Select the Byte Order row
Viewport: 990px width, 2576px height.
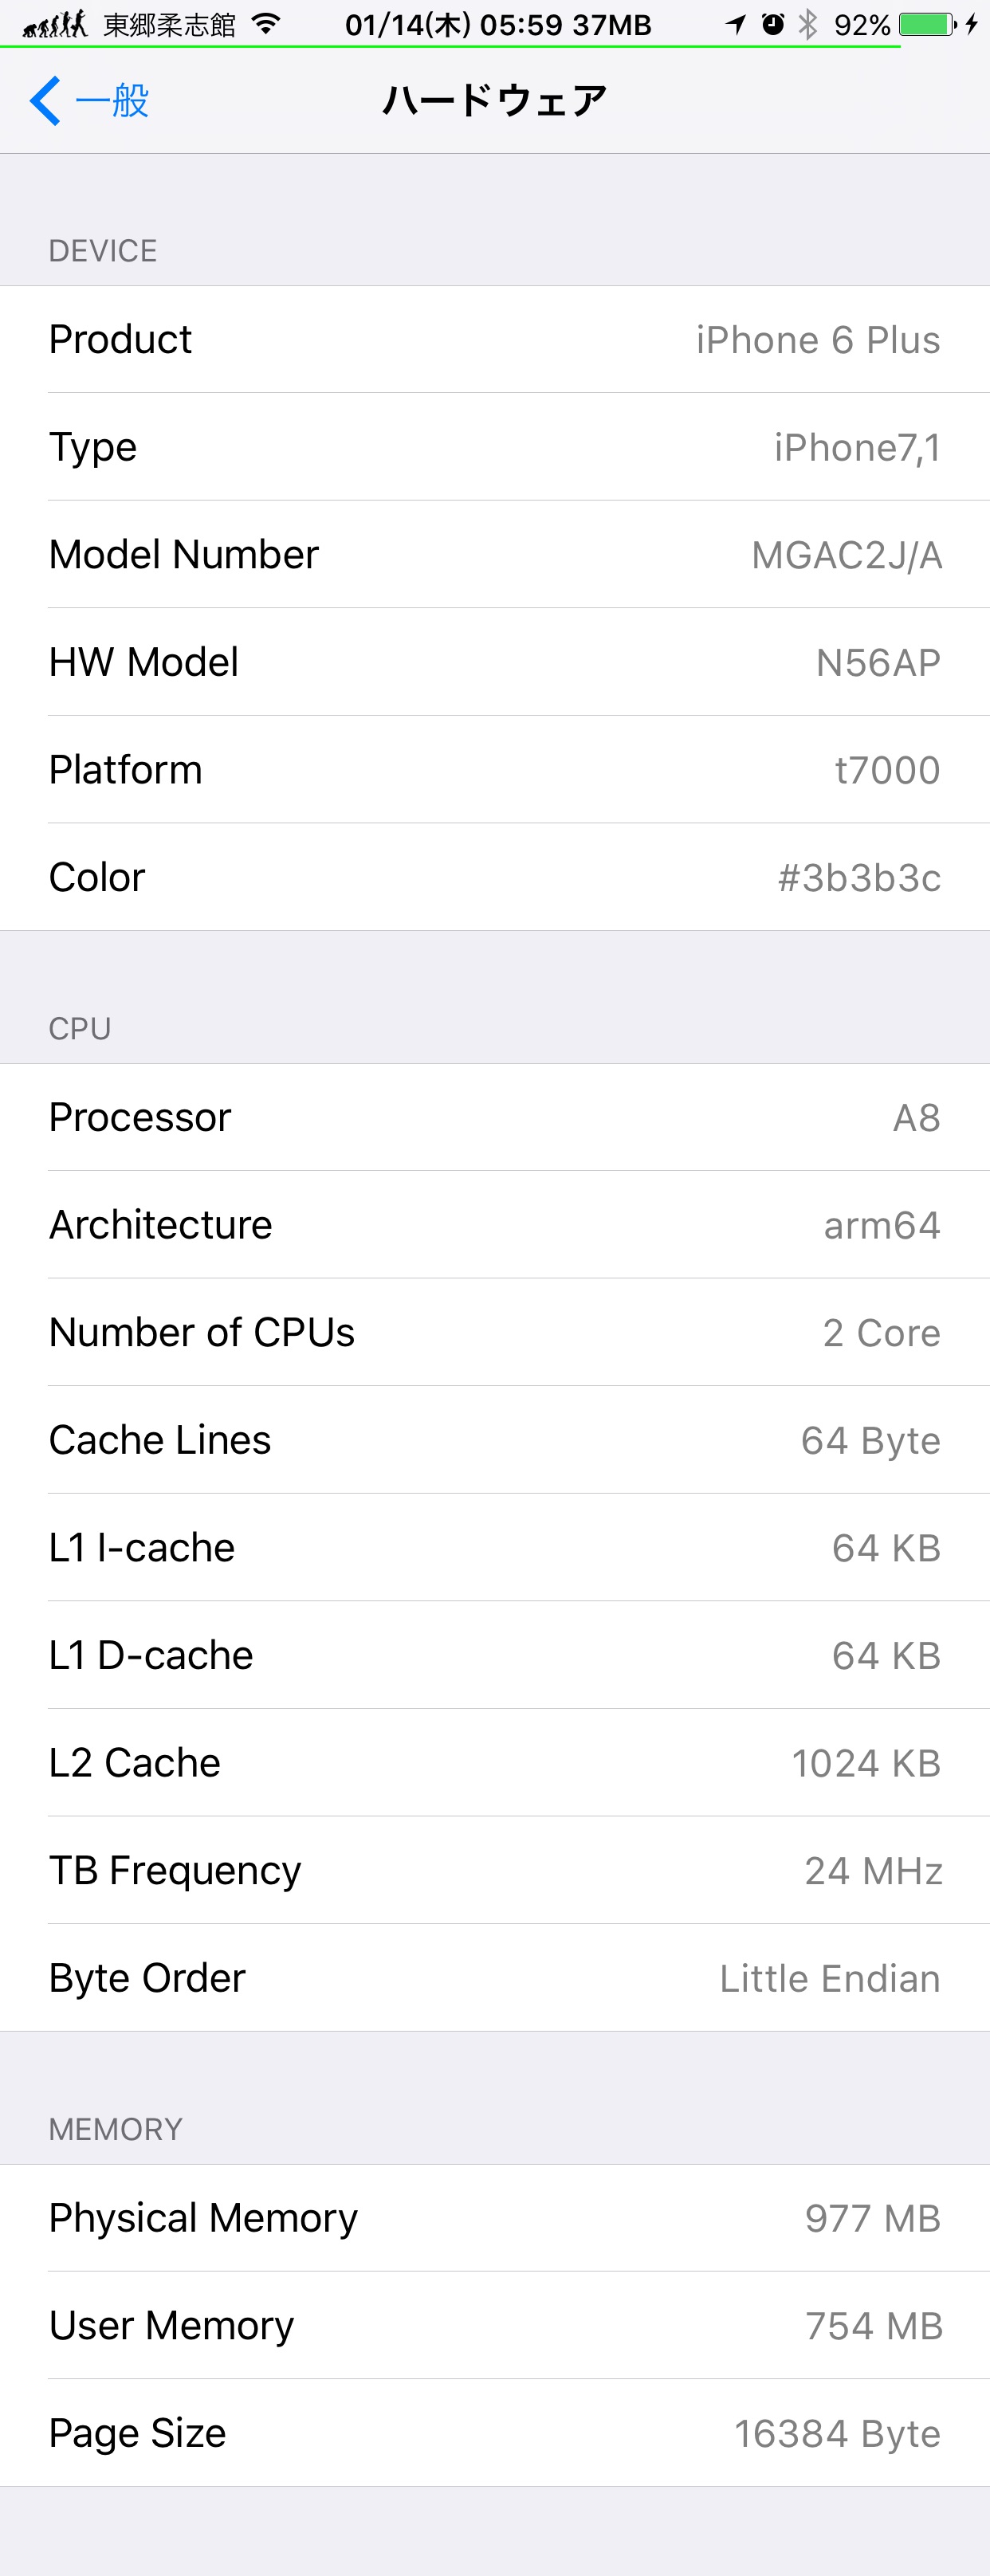(x=495, y=1978)
